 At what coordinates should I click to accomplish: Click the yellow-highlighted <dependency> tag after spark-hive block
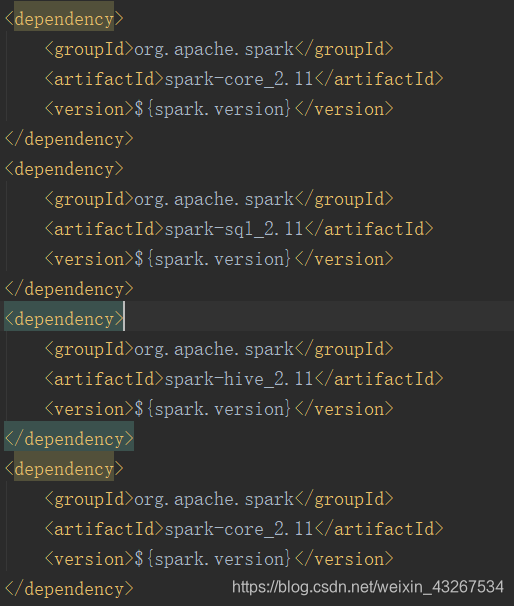pos(64,469)
